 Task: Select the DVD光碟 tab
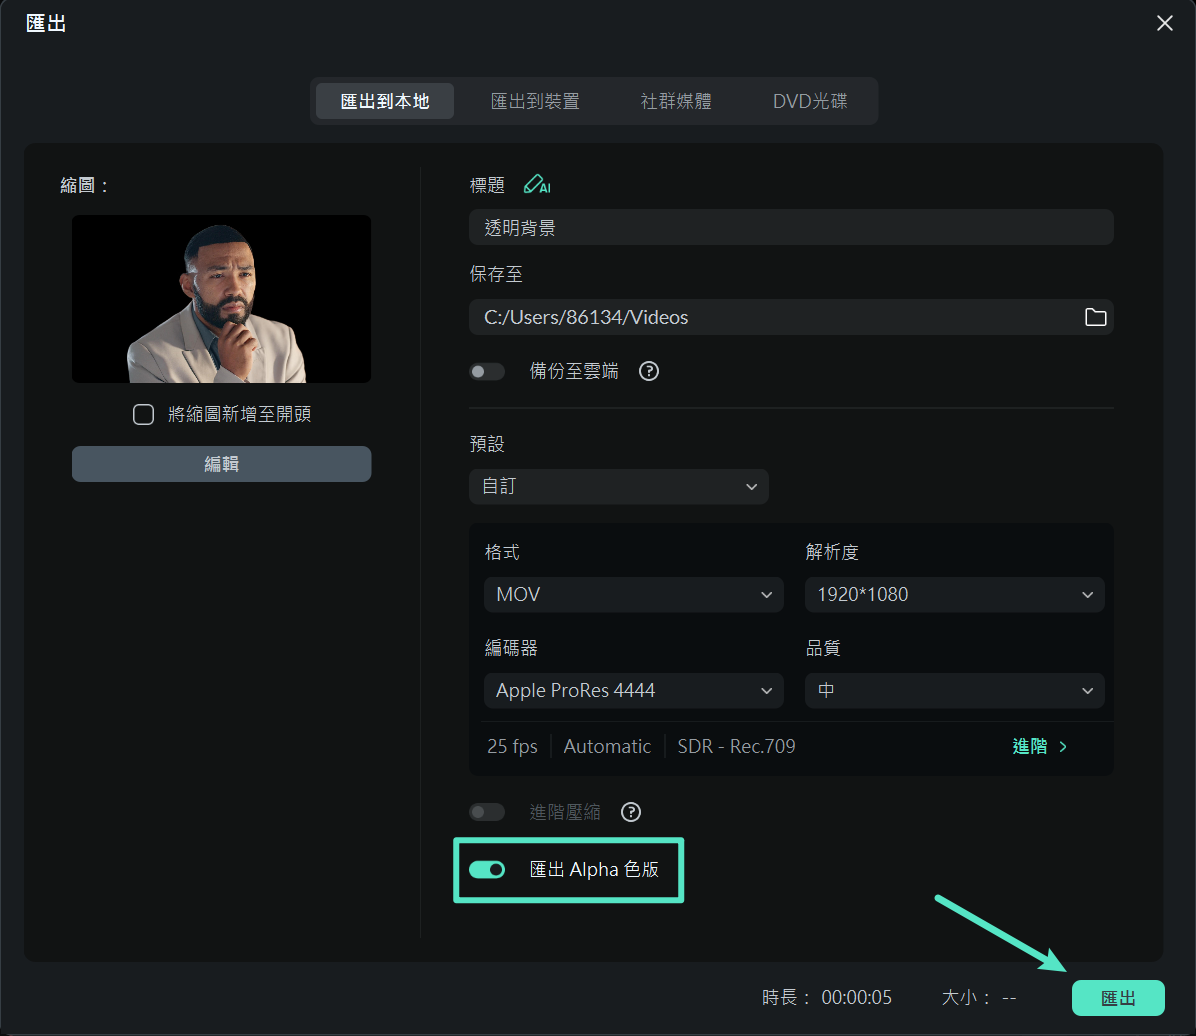tap(810, 101)
